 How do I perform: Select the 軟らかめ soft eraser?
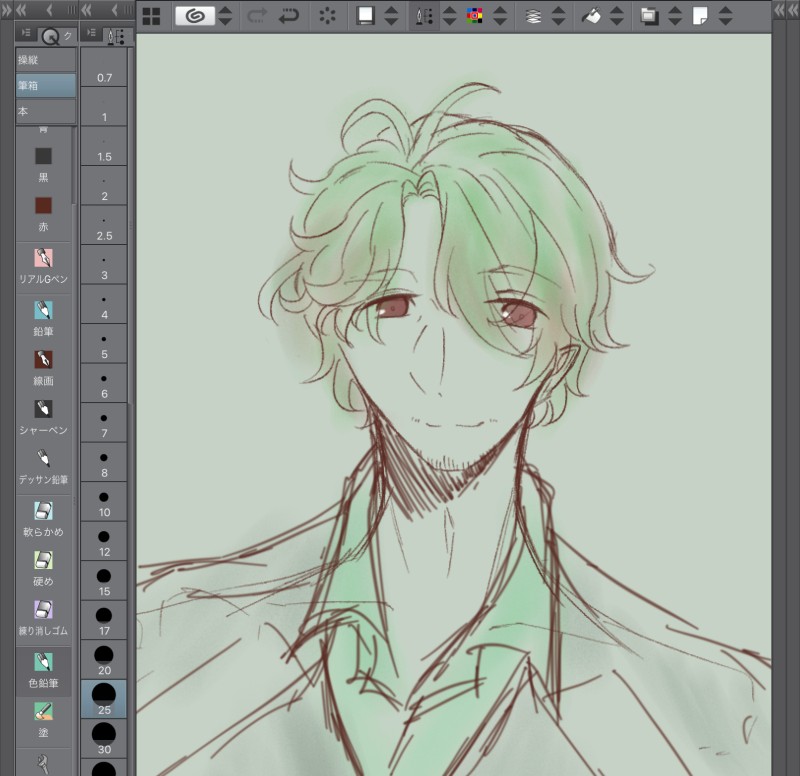(x=43, y=519)
